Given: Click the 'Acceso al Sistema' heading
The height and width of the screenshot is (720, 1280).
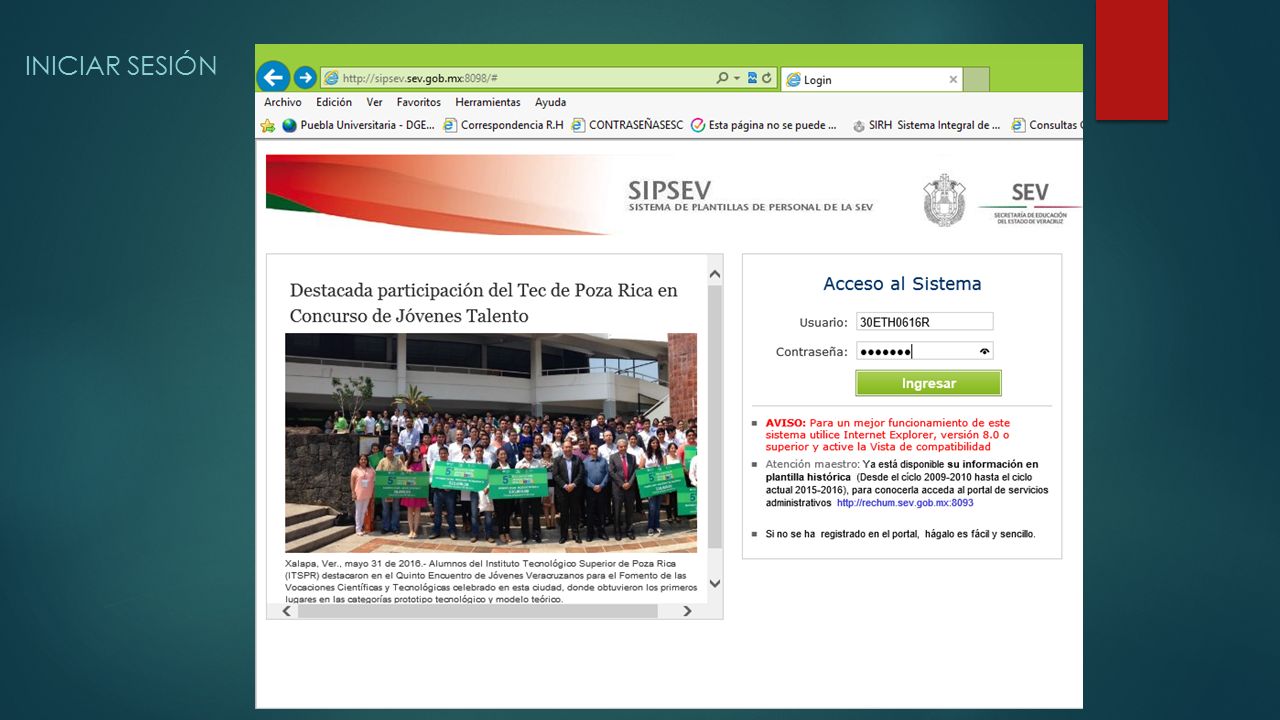Looking at the screenshot, I should pyautogui.click(x=902, y=284).
